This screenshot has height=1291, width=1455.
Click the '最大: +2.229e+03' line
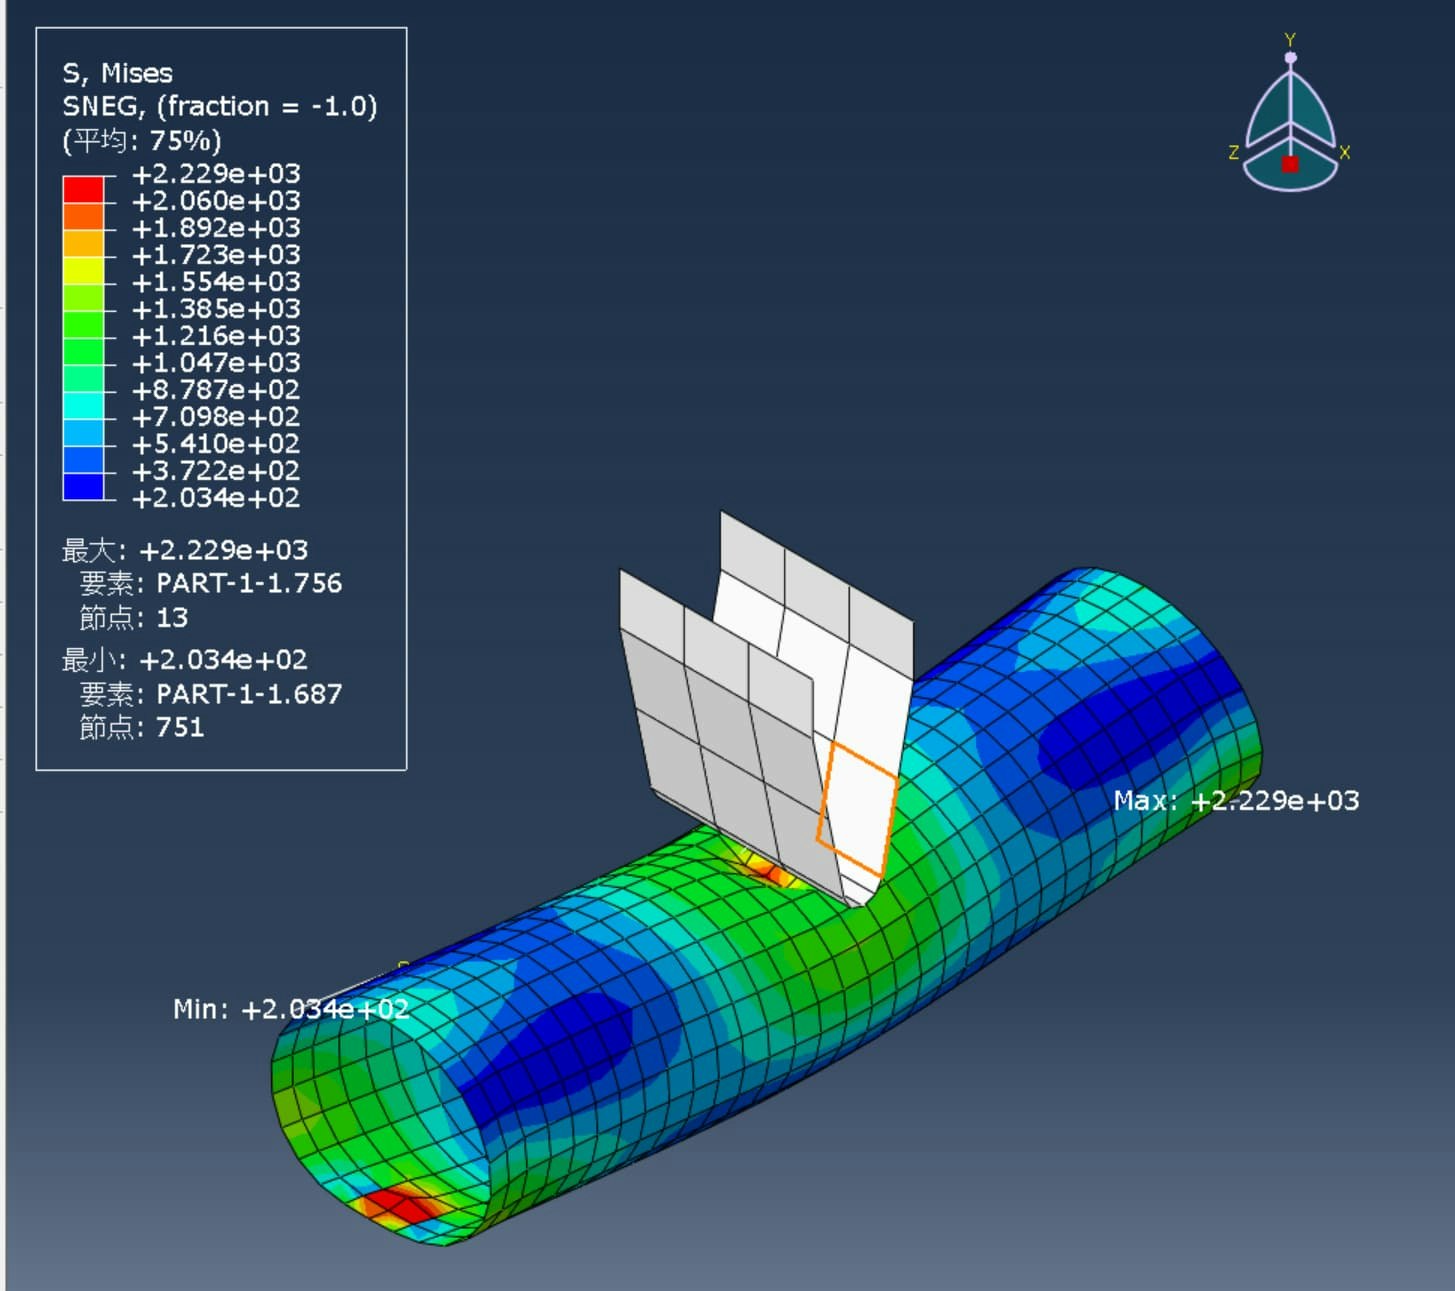pyautogui.click(x=185, y=550)
